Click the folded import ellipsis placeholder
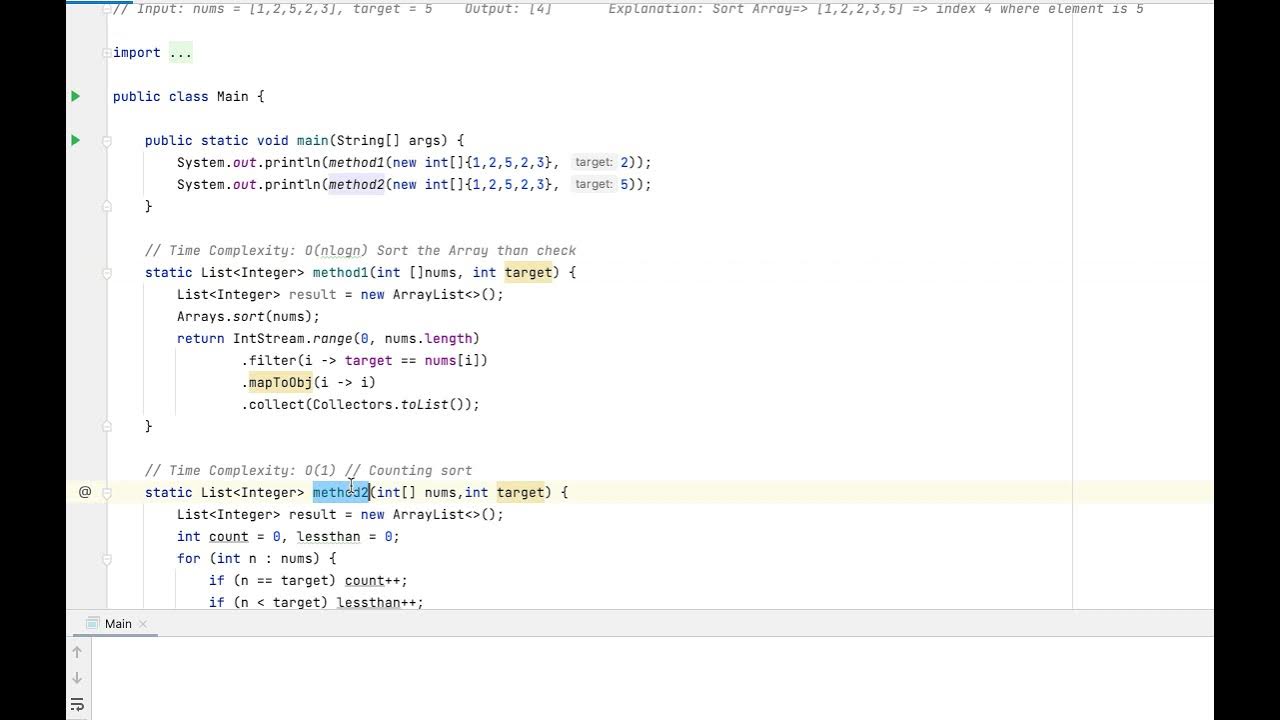The image size is (1280, 720). click(x=180, y=52)
